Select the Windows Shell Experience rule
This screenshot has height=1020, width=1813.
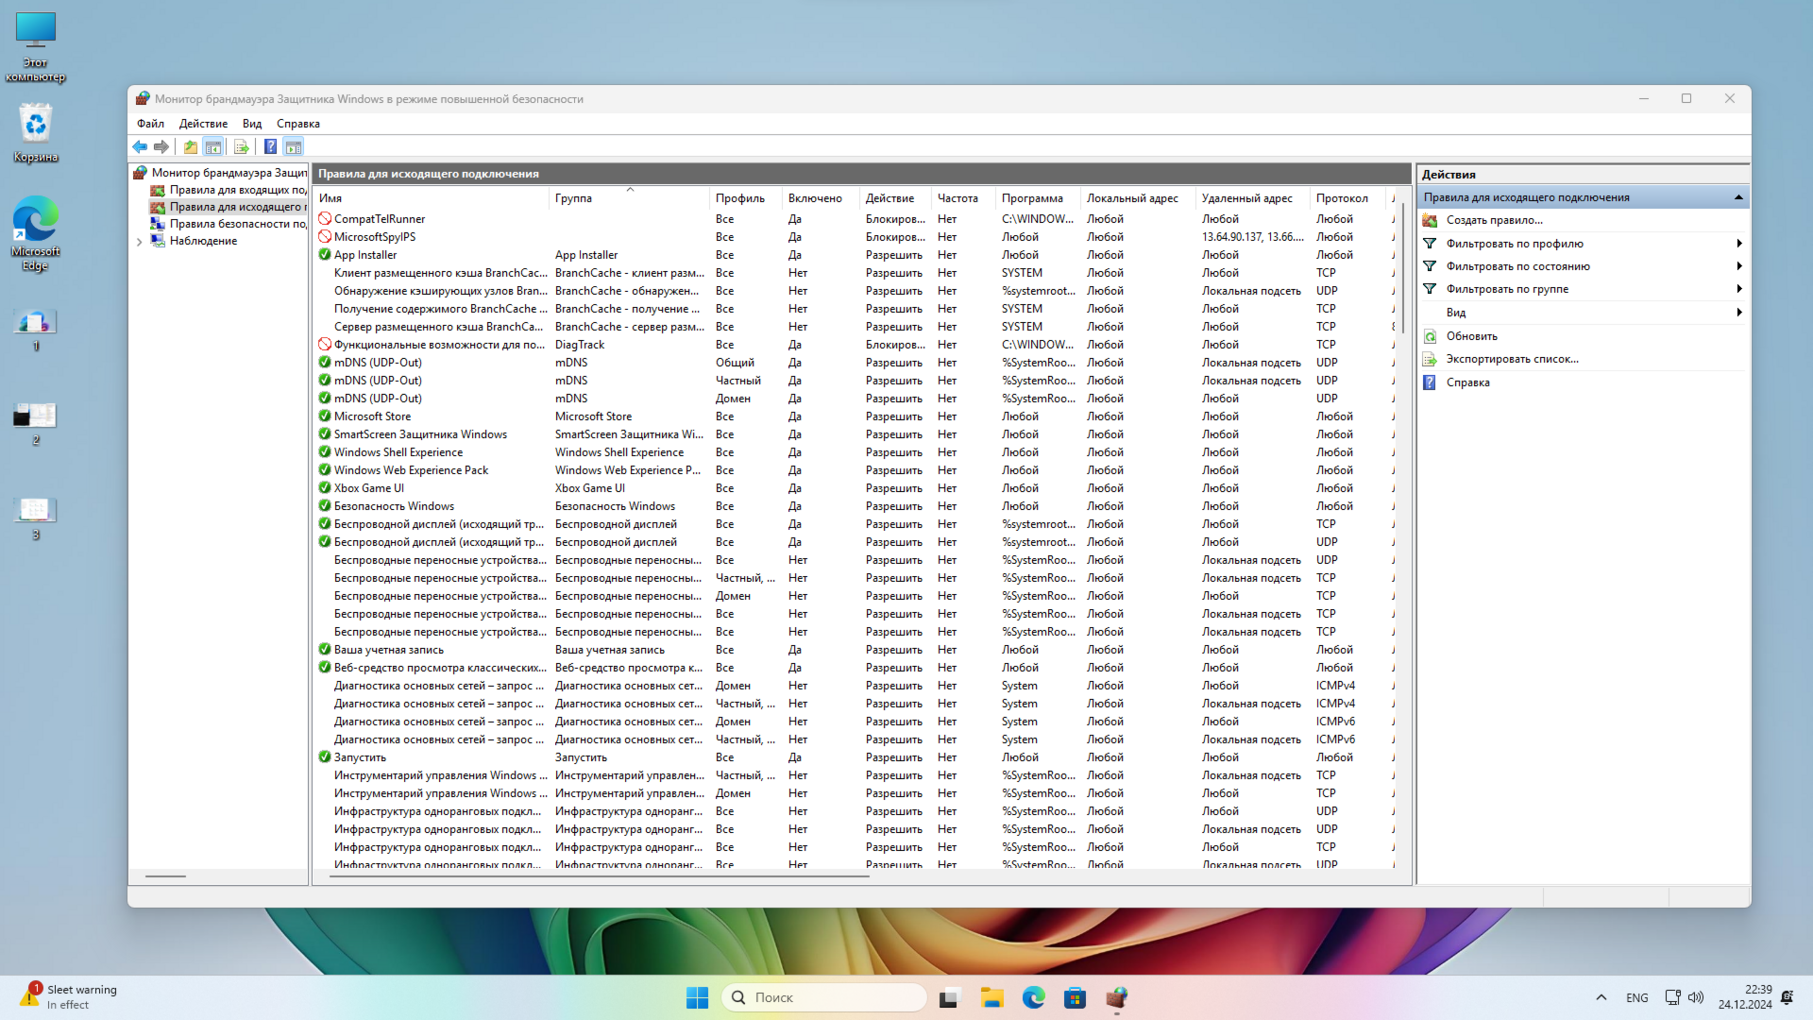point(398,452)
